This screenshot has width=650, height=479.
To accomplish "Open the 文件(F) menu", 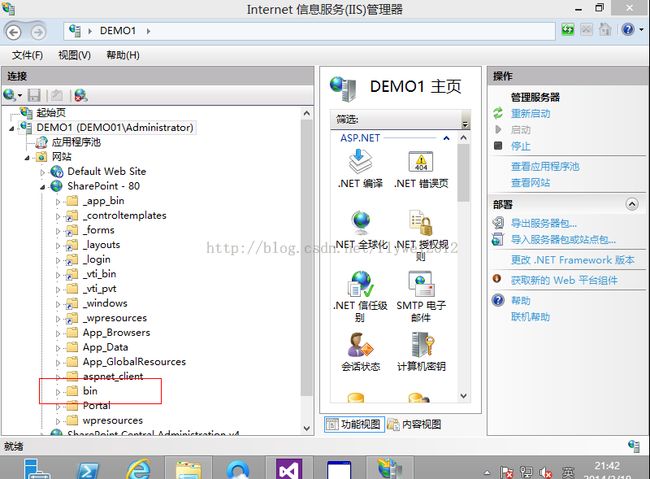I will pyautogui.click(x=27, y=55).
